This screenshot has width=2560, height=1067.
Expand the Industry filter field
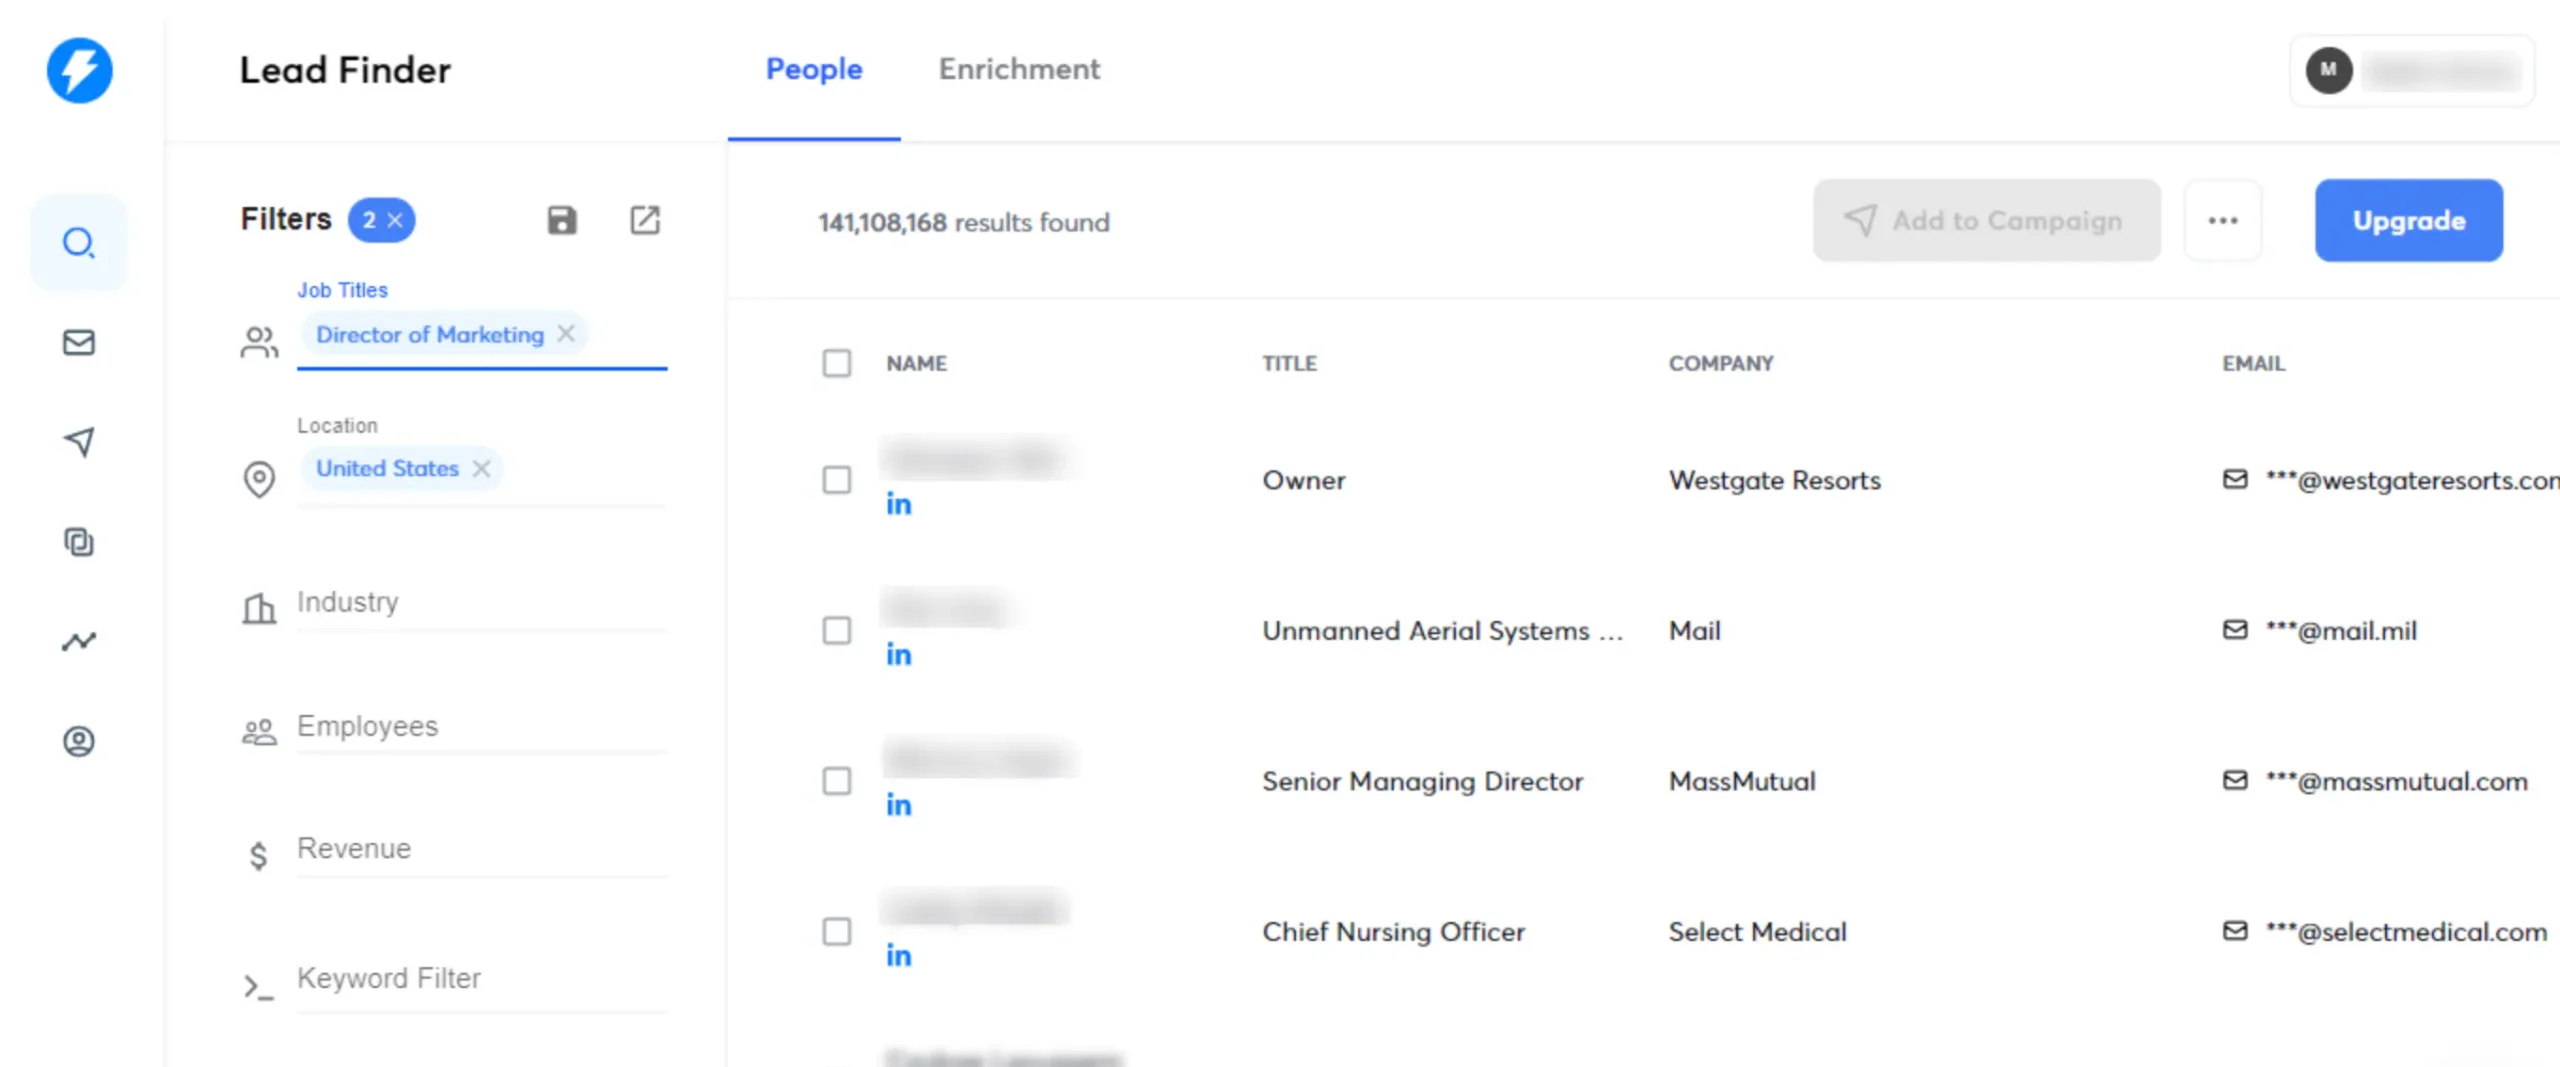[480, 603]
